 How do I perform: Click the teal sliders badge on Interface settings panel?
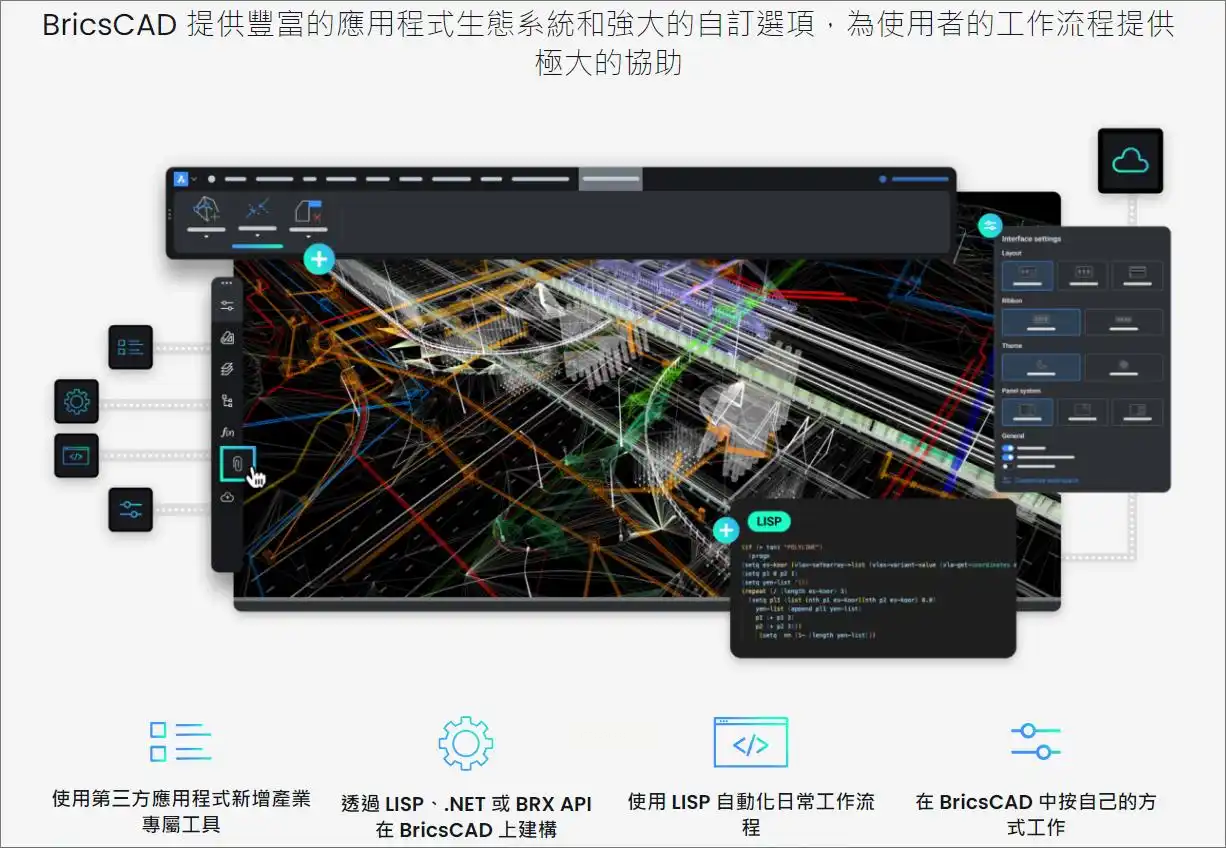(990, 225)
